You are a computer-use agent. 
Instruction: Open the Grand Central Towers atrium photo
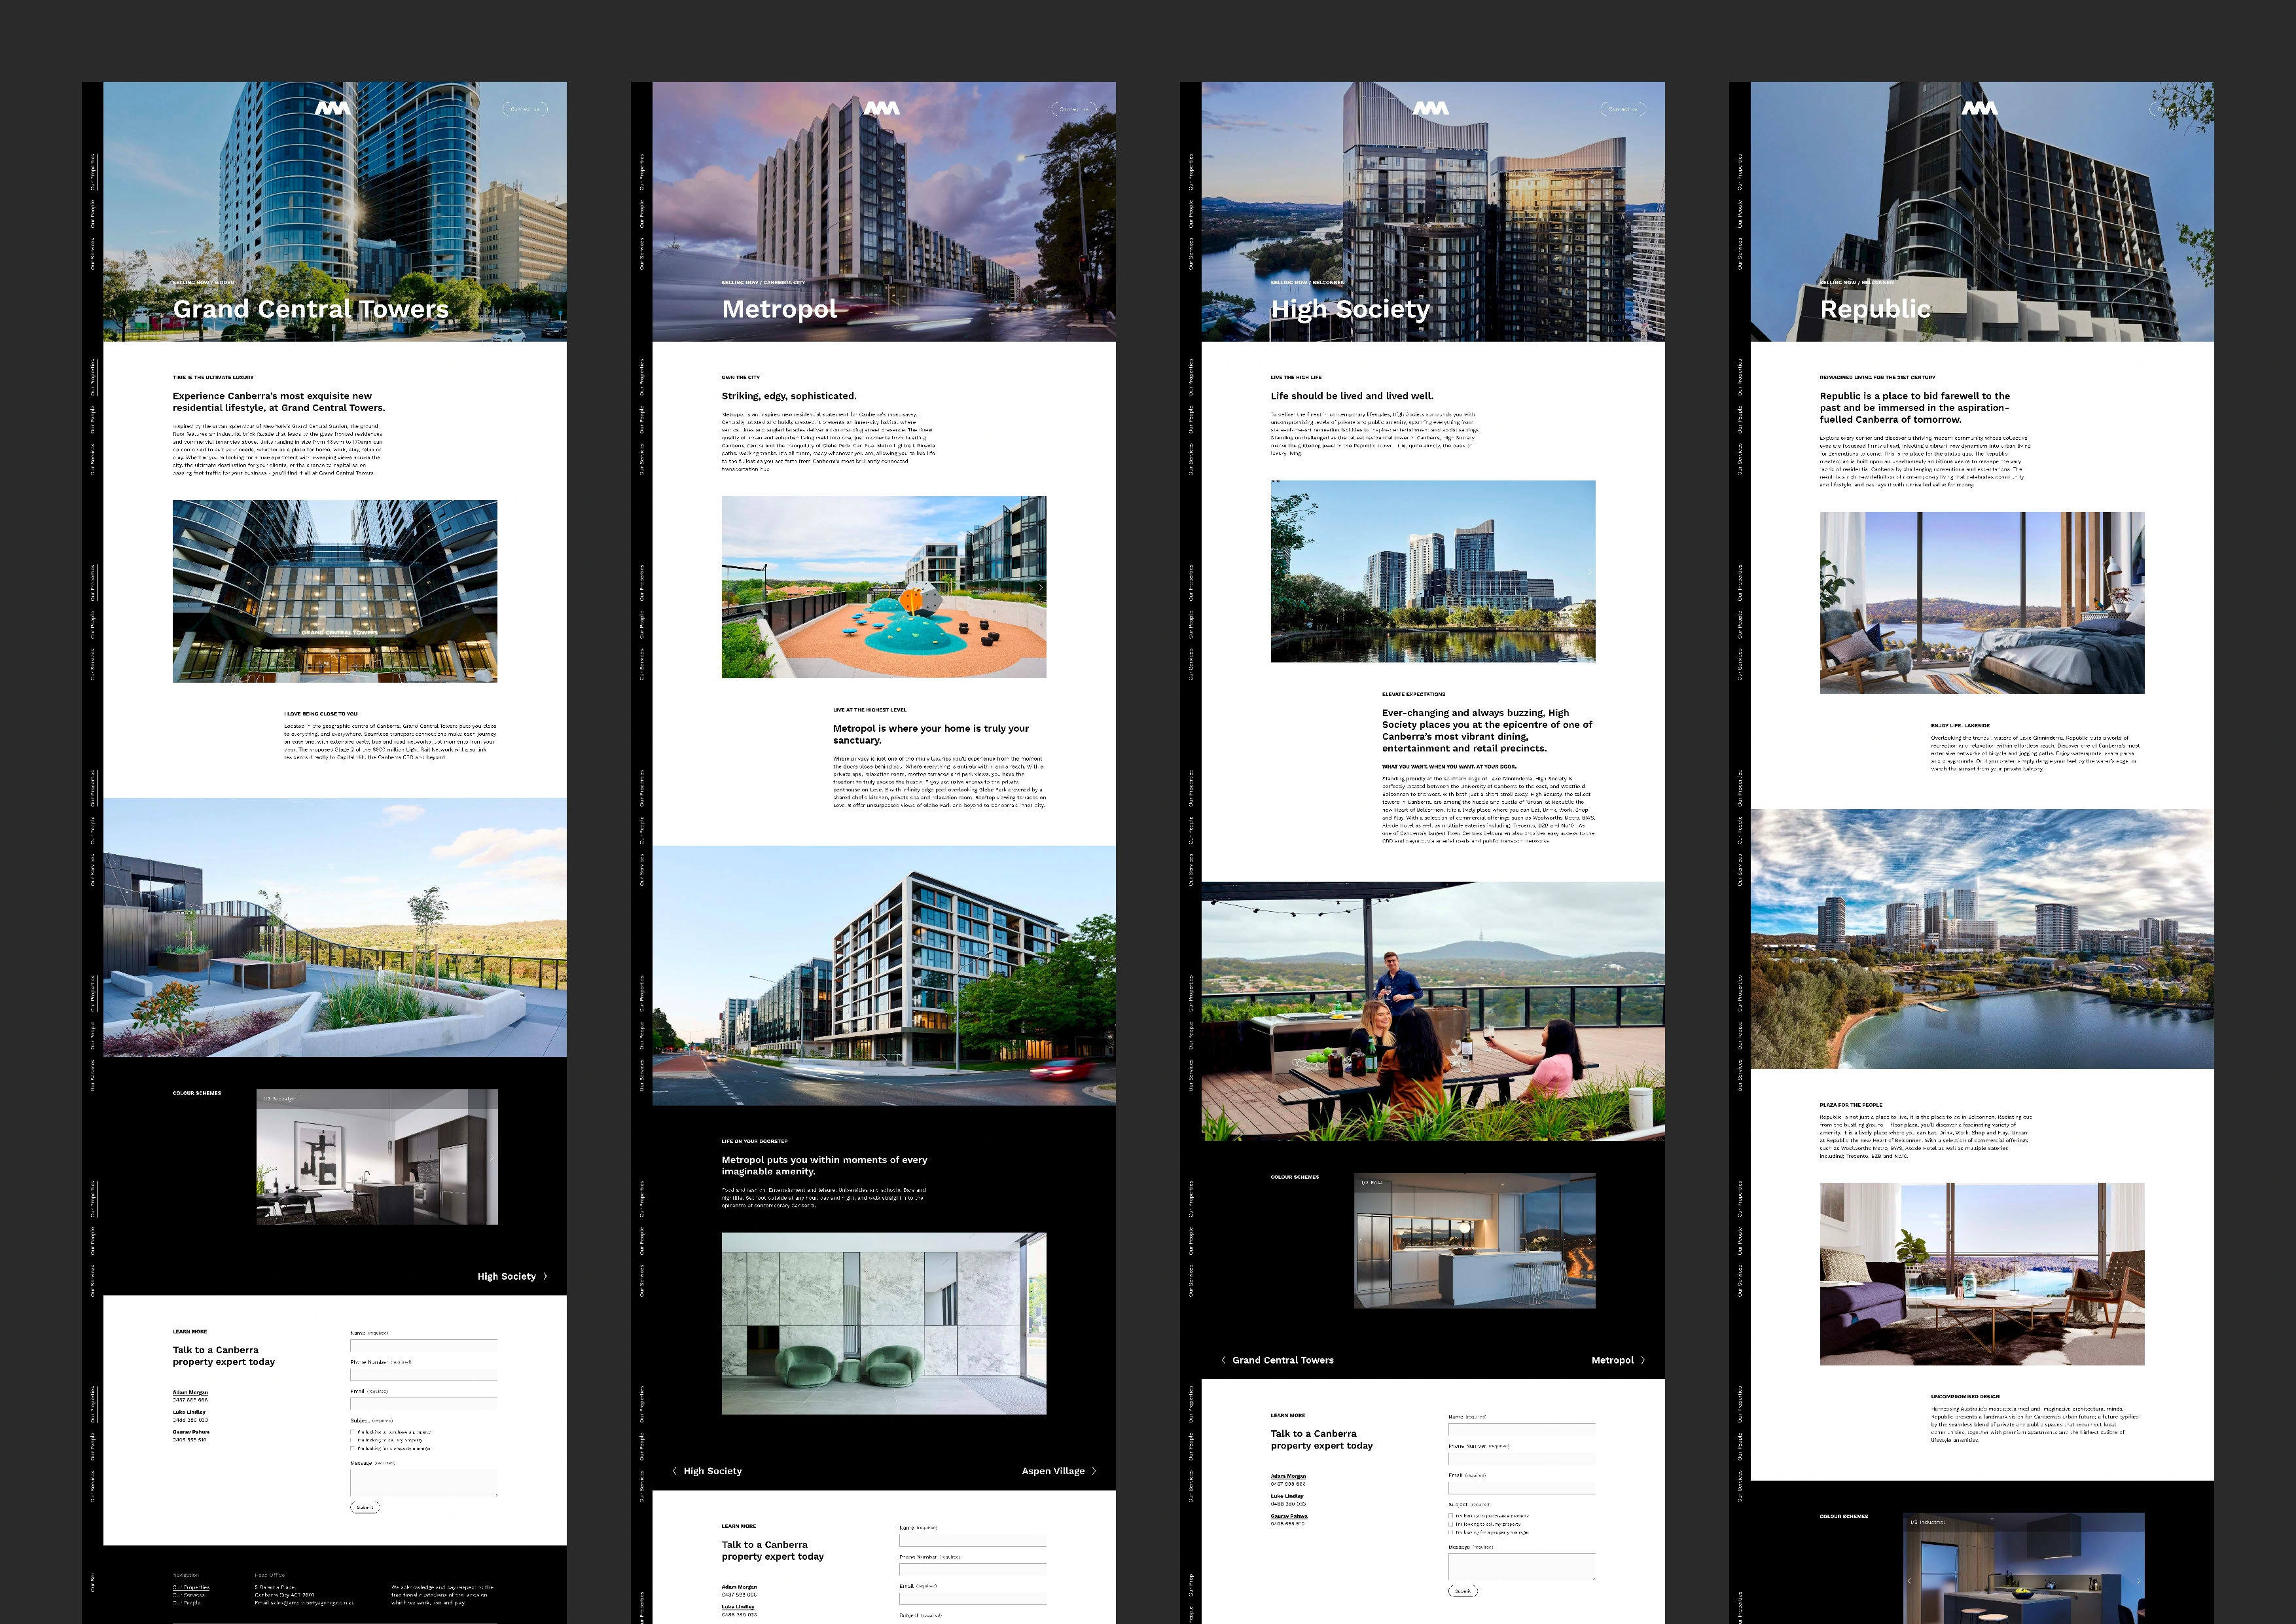pyautogui.click(x=335, y=591)
